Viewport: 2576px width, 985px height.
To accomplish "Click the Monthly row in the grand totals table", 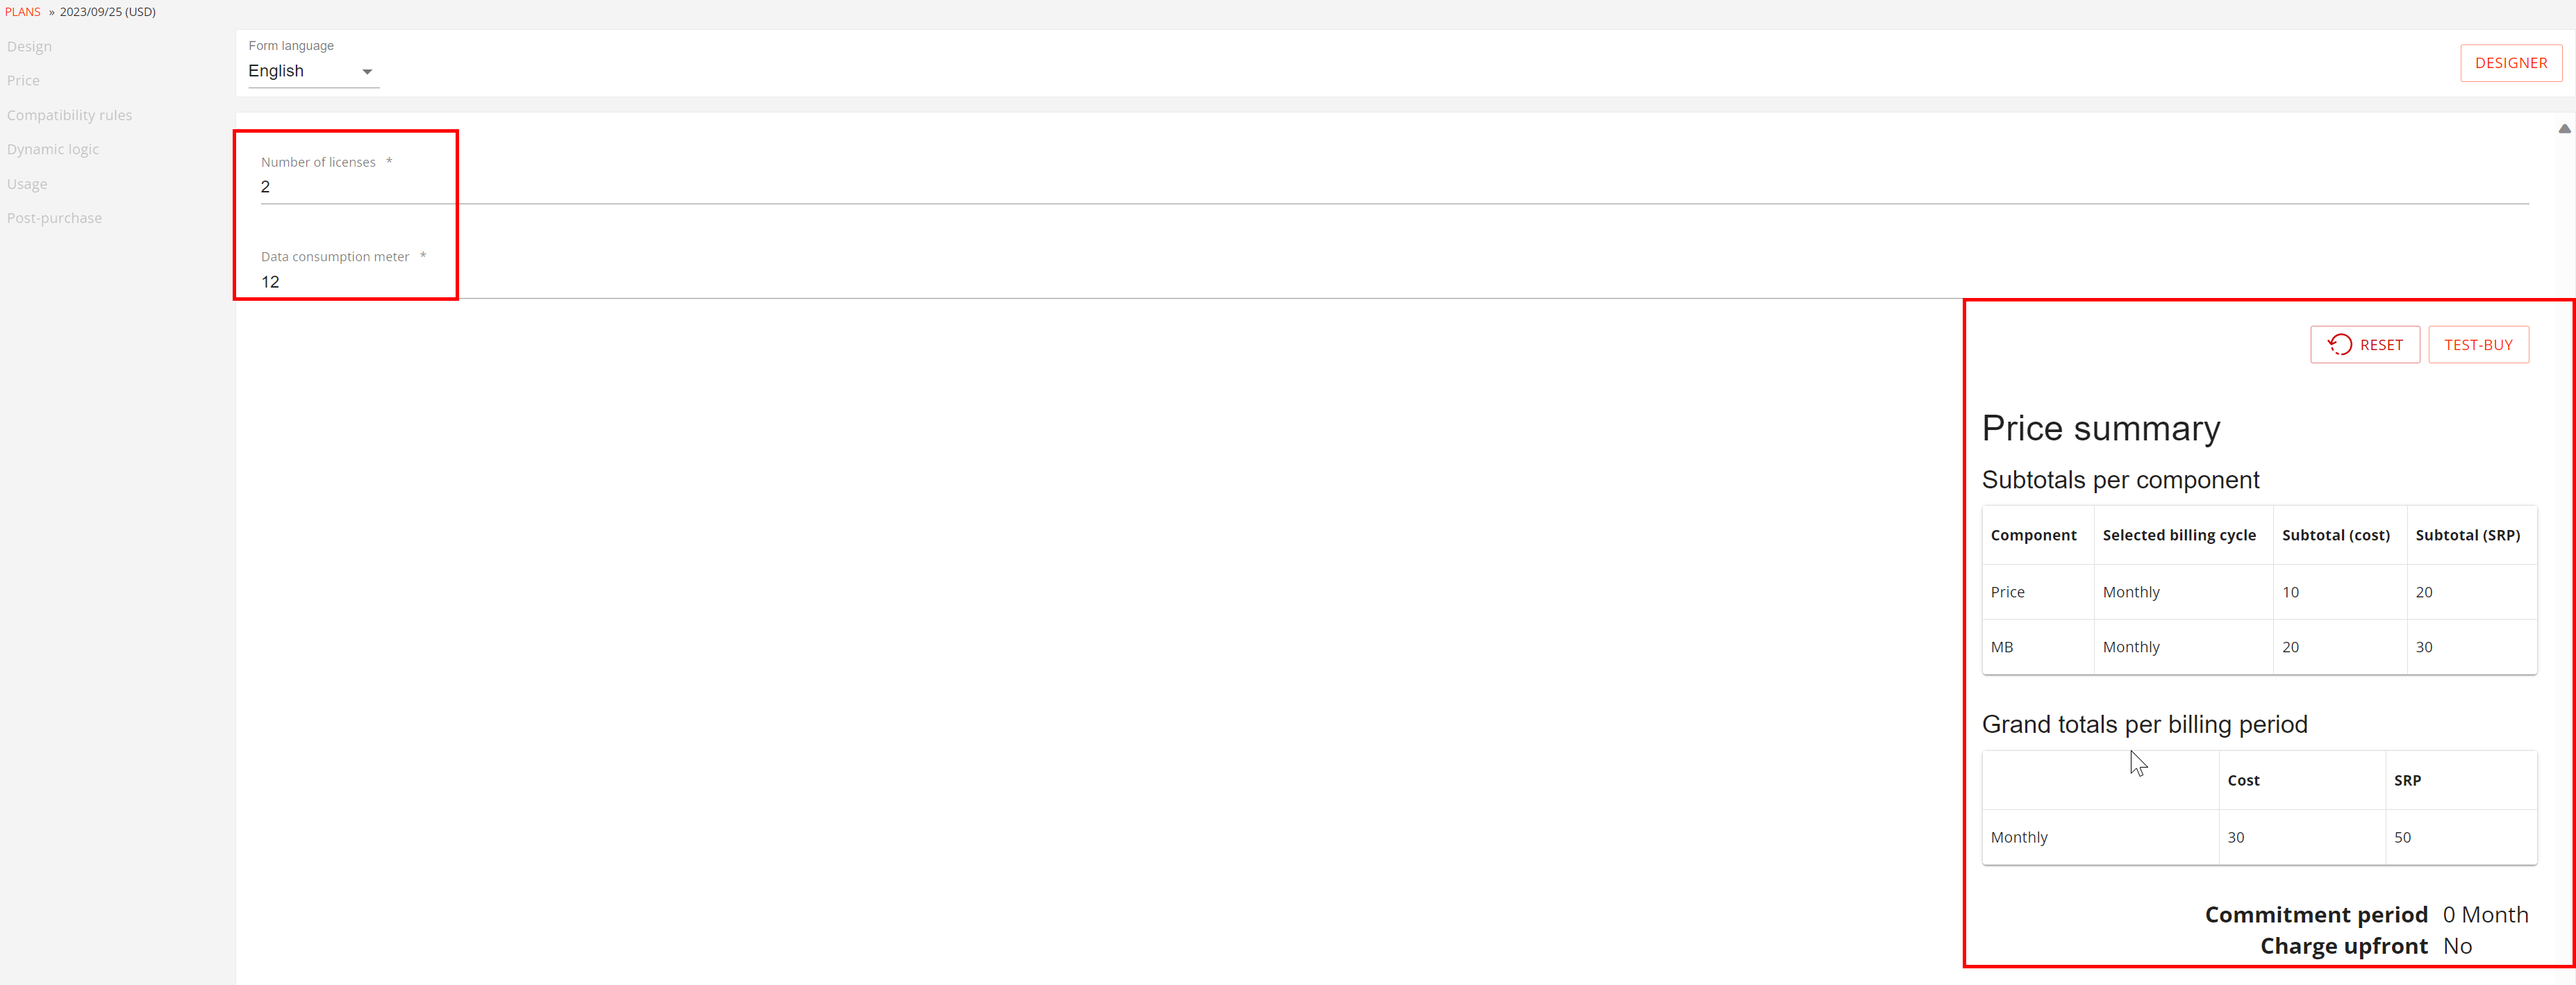I will pos(2258,837).
